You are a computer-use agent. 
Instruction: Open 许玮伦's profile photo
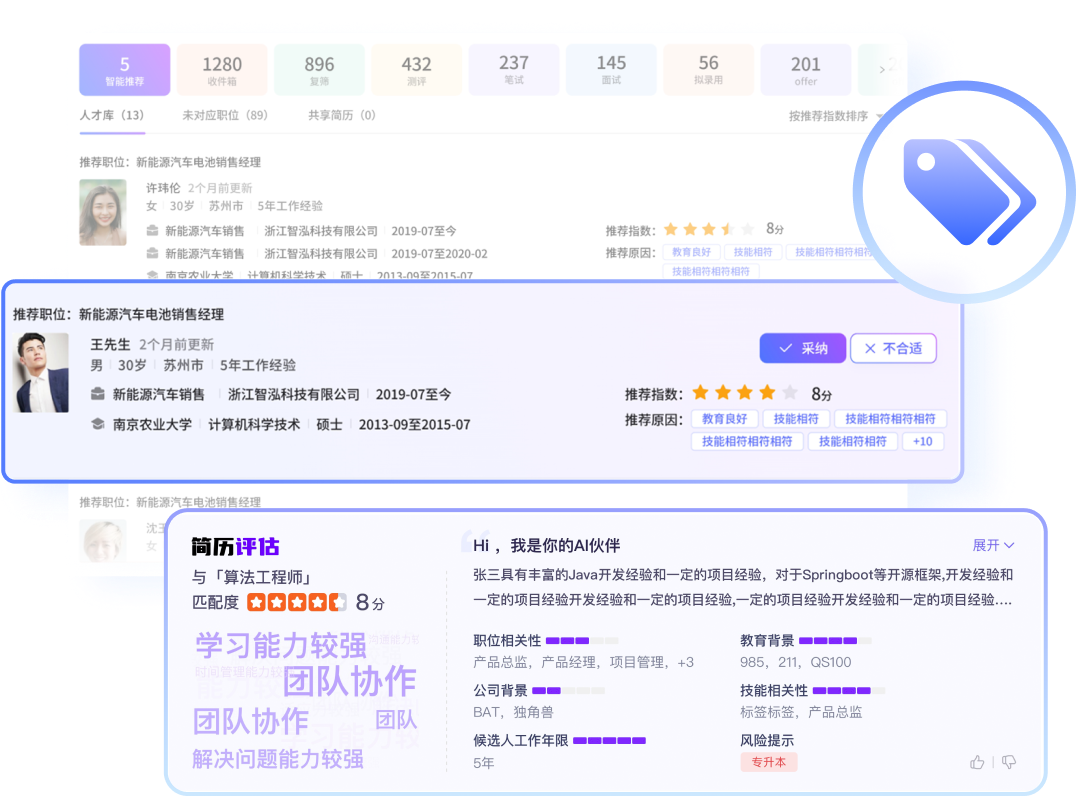point(103,212)
